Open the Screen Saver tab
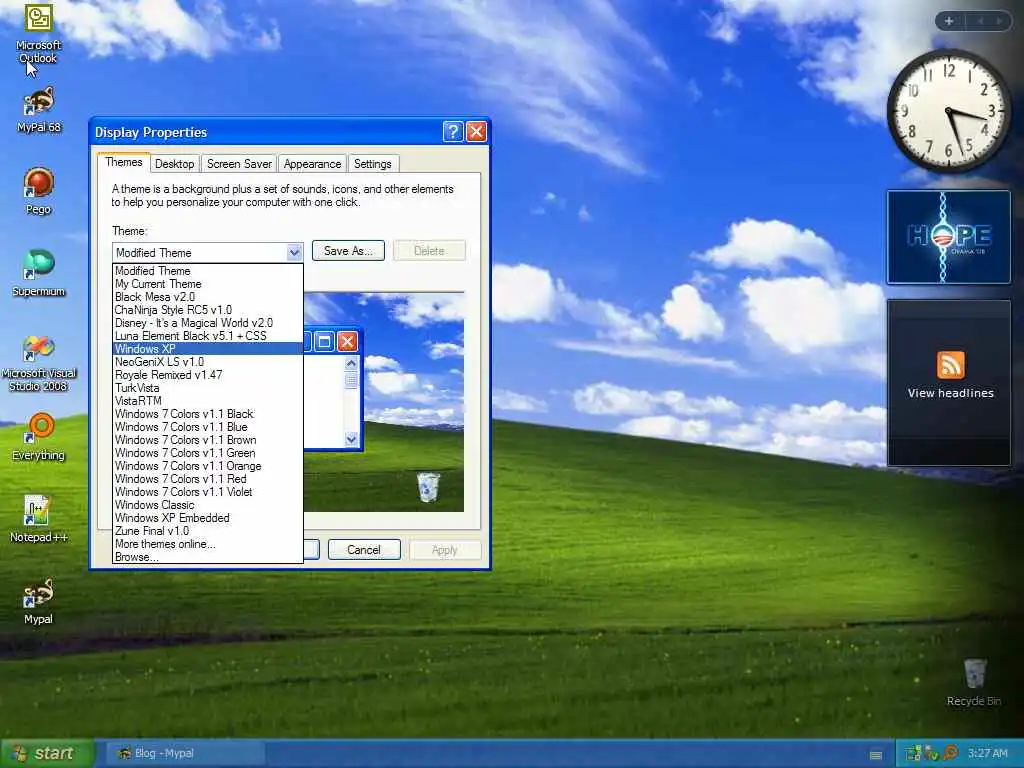 (239, 164)
